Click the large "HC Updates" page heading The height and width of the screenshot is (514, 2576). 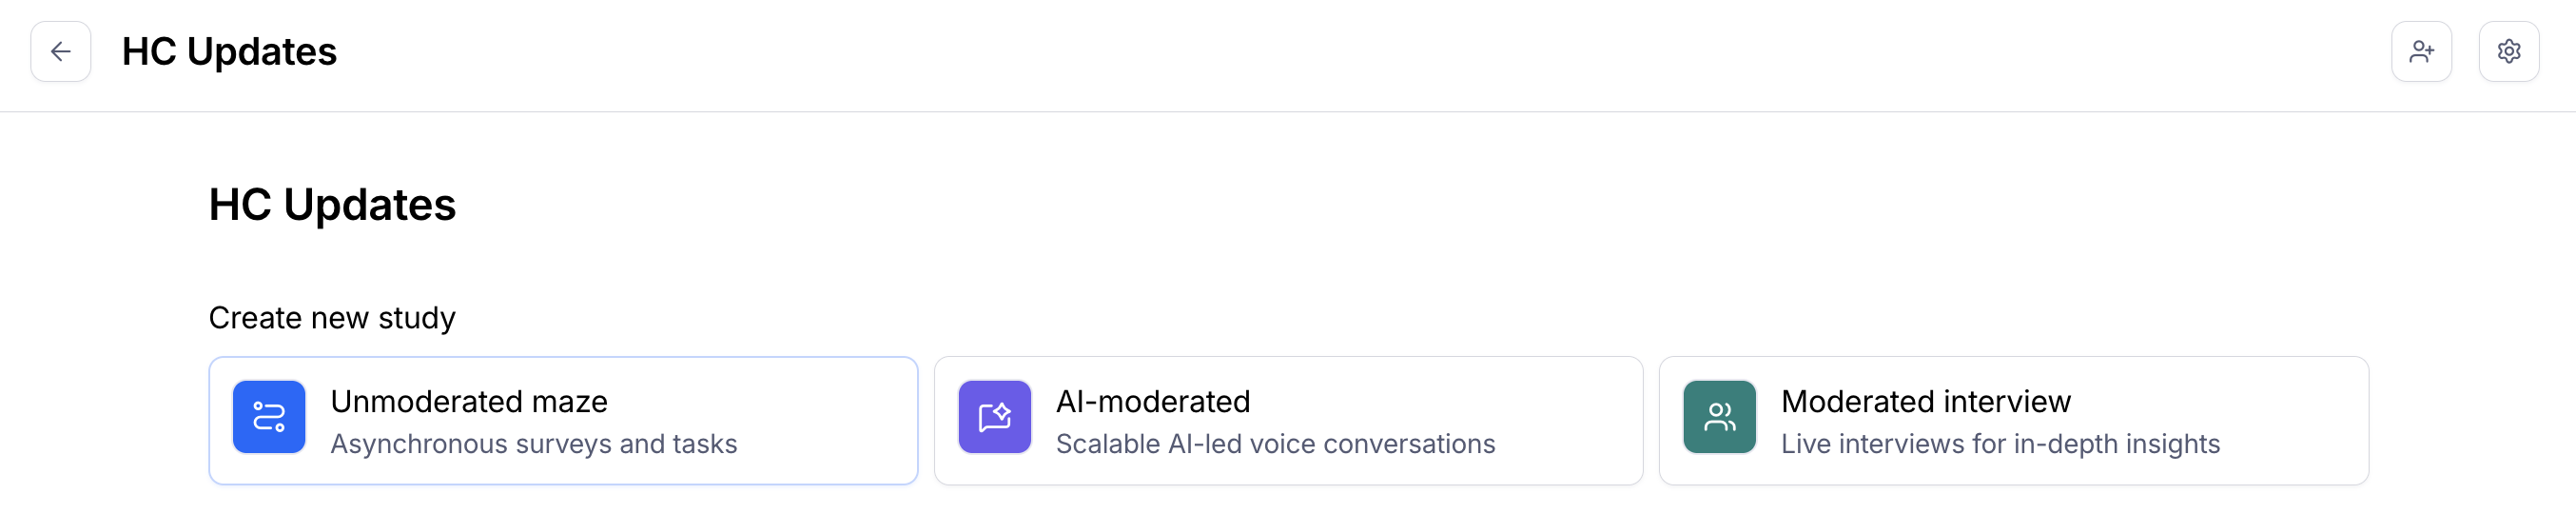pyautogui.click(x=332, y=205)
